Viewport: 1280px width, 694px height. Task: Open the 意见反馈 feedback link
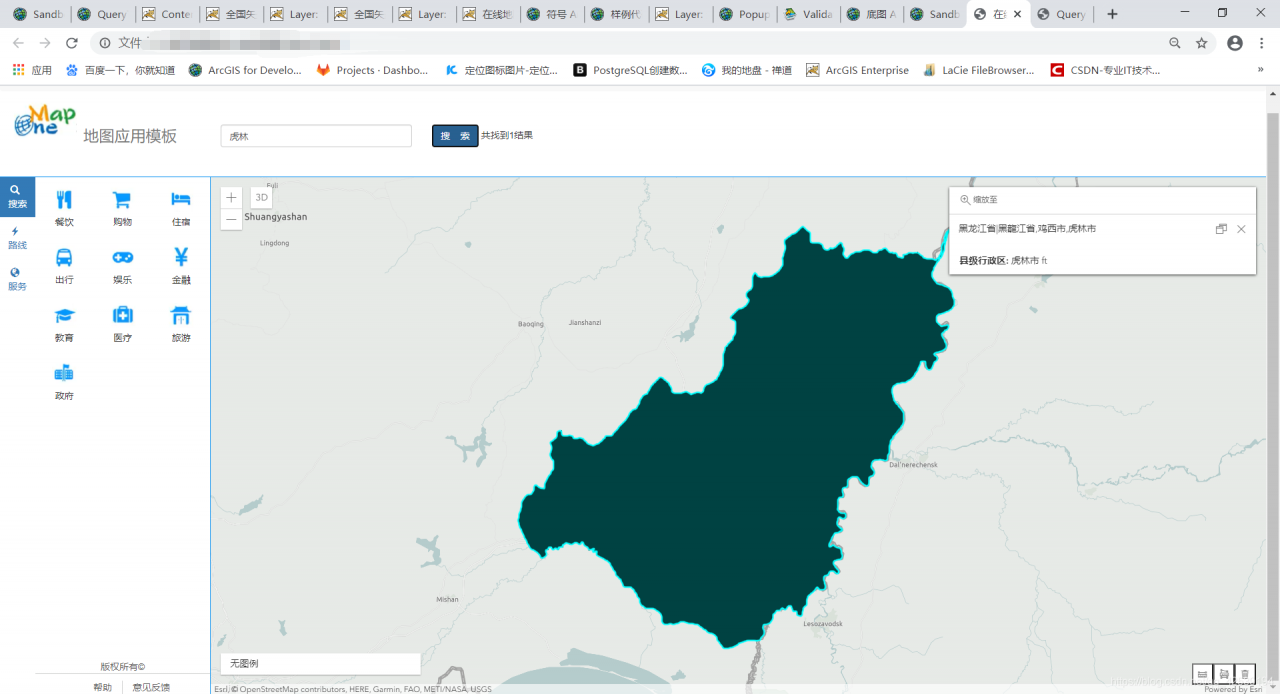tap(151, 687)
